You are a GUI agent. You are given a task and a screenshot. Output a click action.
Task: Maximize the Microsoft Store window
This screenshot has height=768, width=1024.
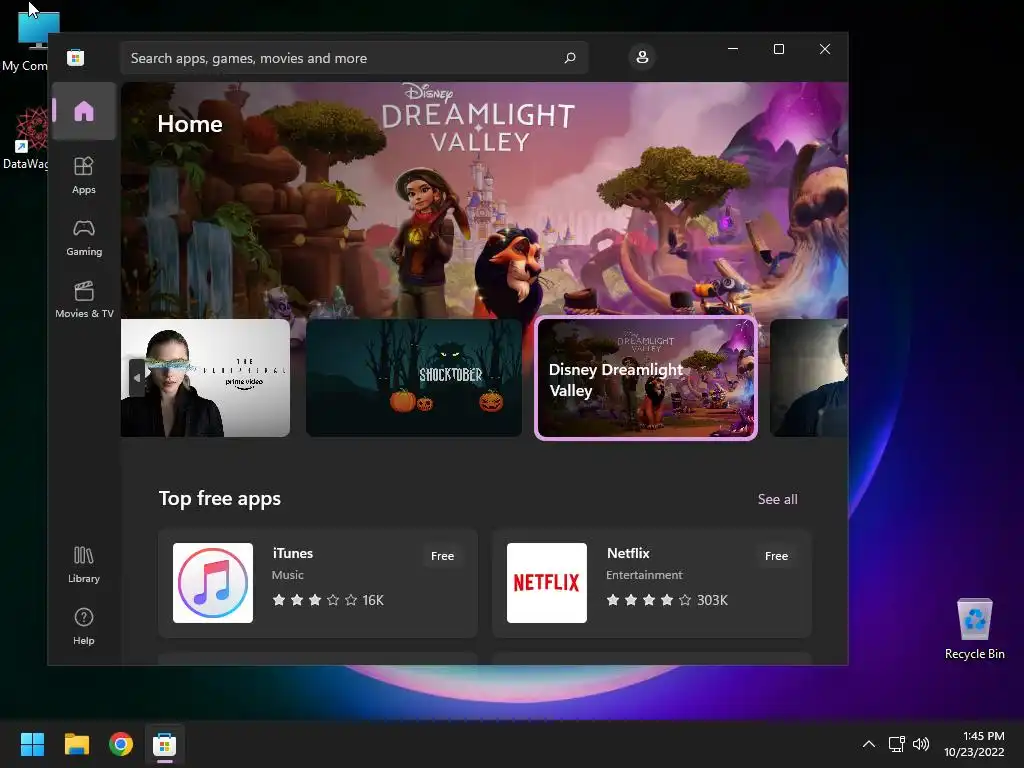(778, 49)
